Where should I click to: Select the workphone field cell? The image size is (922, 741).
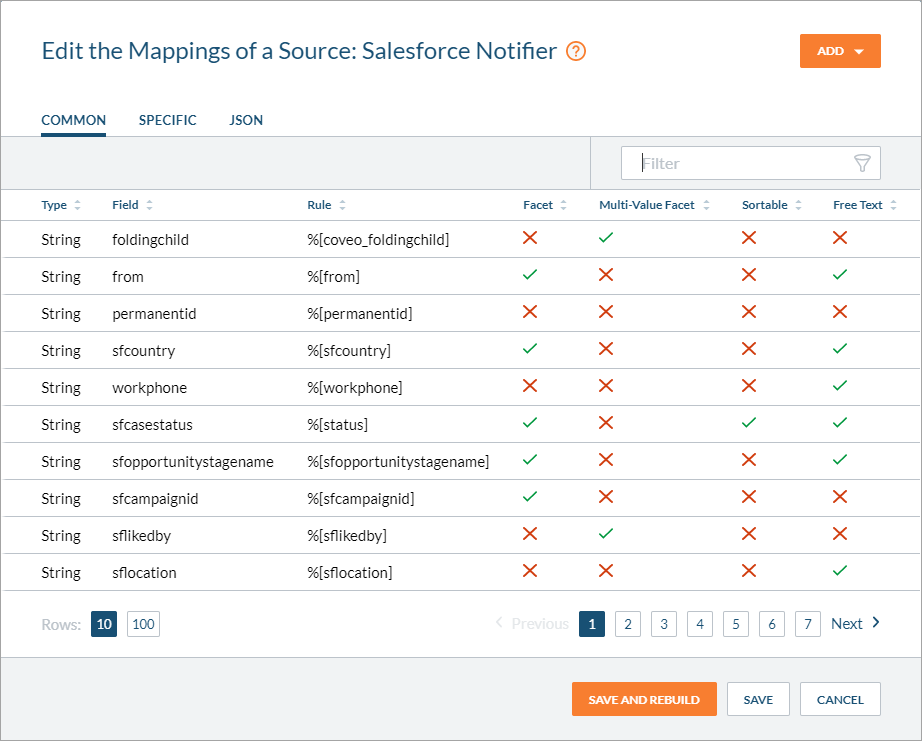click(149, 388)
